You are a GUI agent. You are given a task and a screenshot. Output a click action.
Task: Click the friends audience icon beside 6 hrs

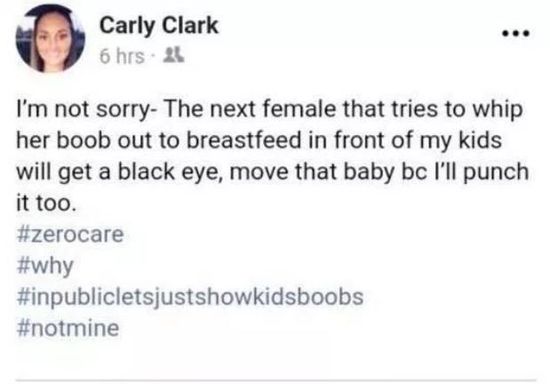[x=174, y=55]
